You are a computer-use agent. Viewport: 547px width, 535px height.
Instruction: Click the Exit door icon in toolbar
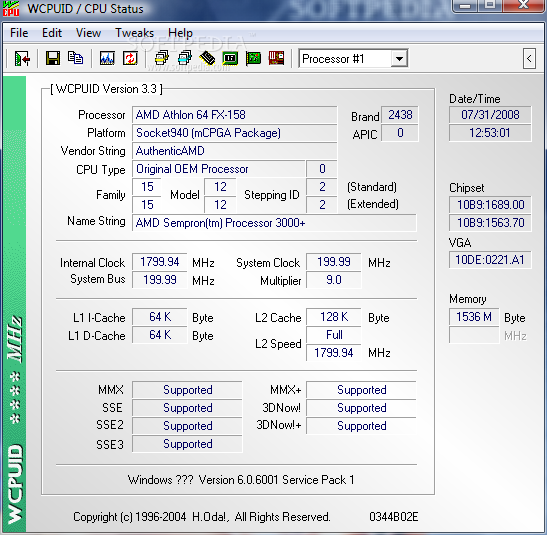coord(22,58)
